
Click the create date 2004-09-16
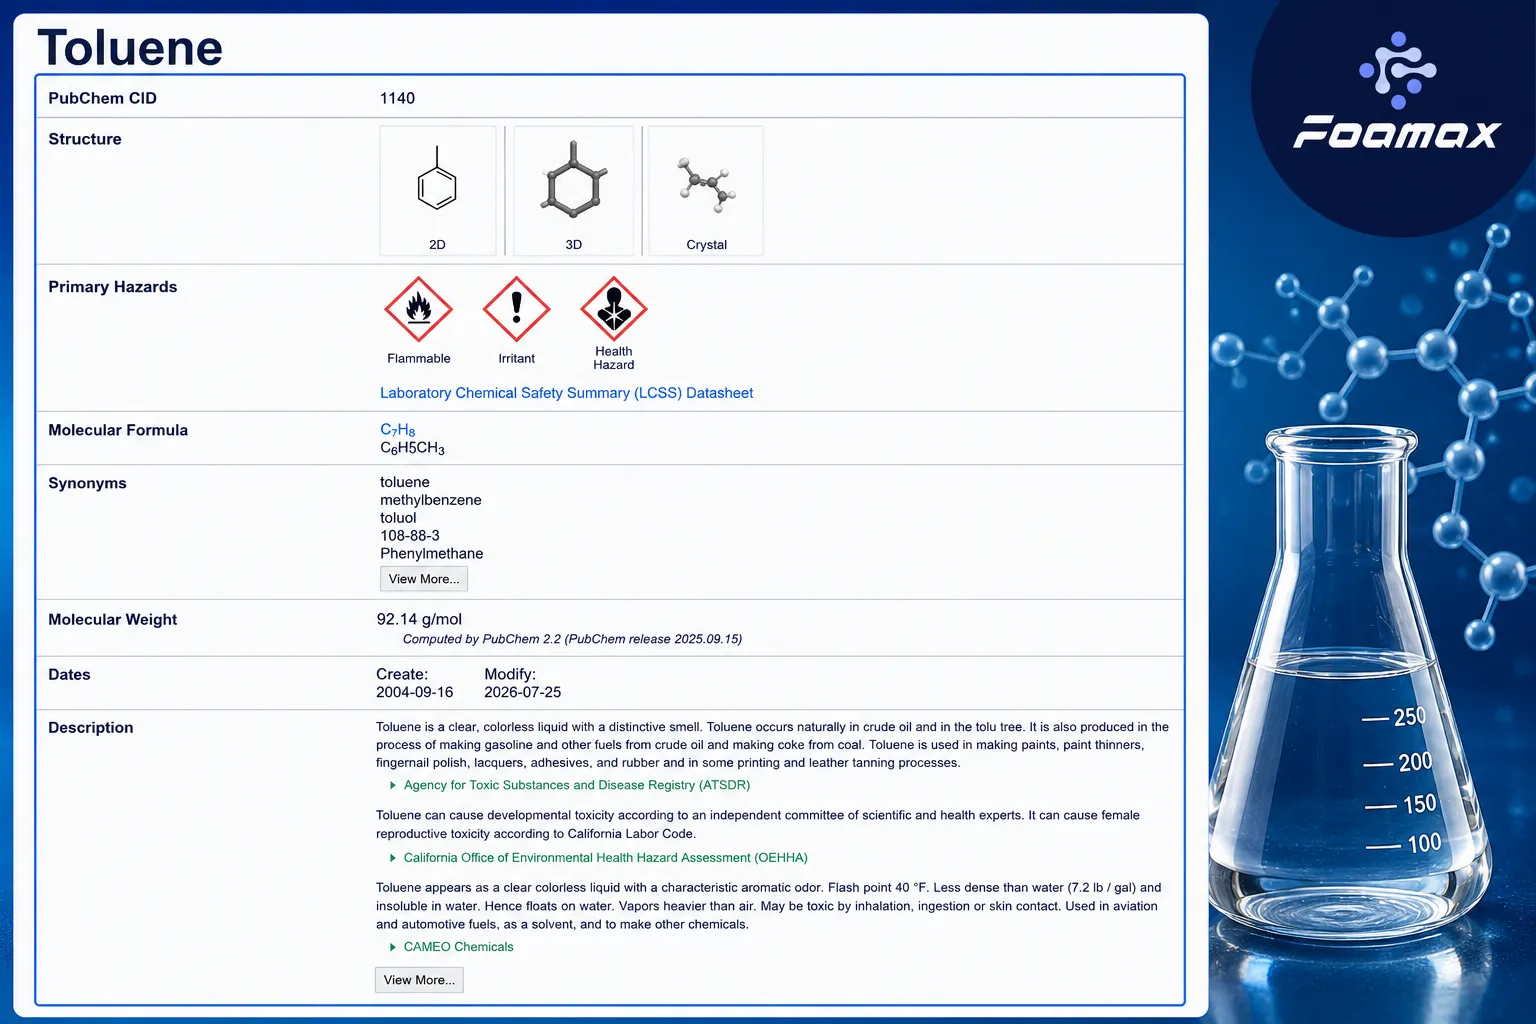[x=415, y=692]
